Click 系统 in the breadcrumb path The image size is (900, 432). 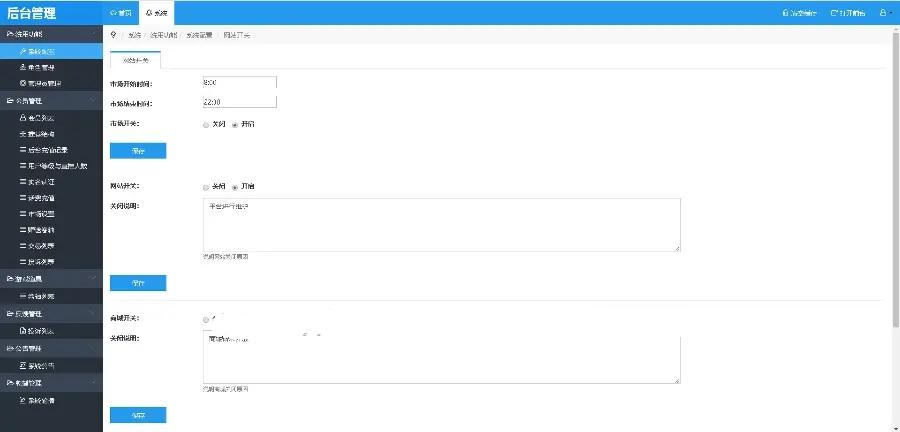(x=134, y=35)
